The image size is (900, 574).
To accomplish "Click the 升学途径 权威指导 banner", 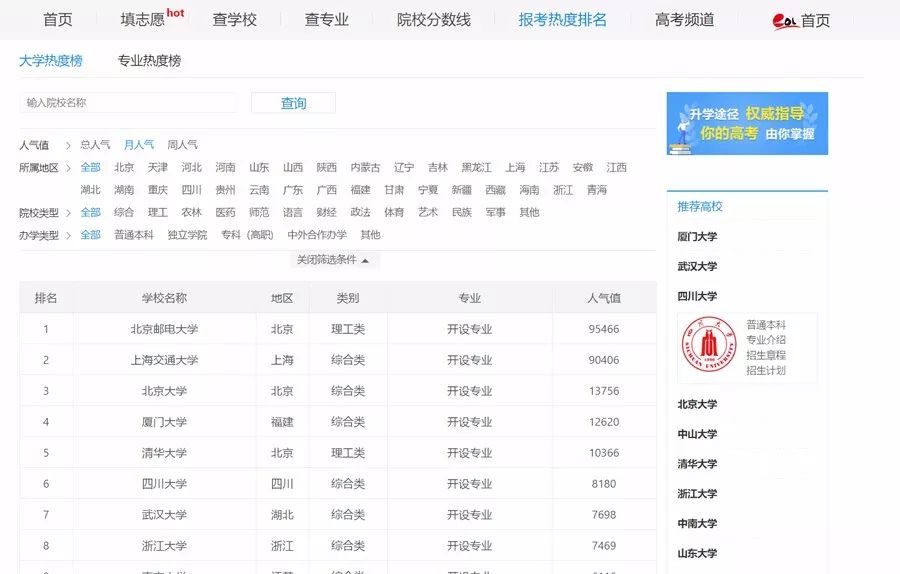I will (x=747, y=123).
